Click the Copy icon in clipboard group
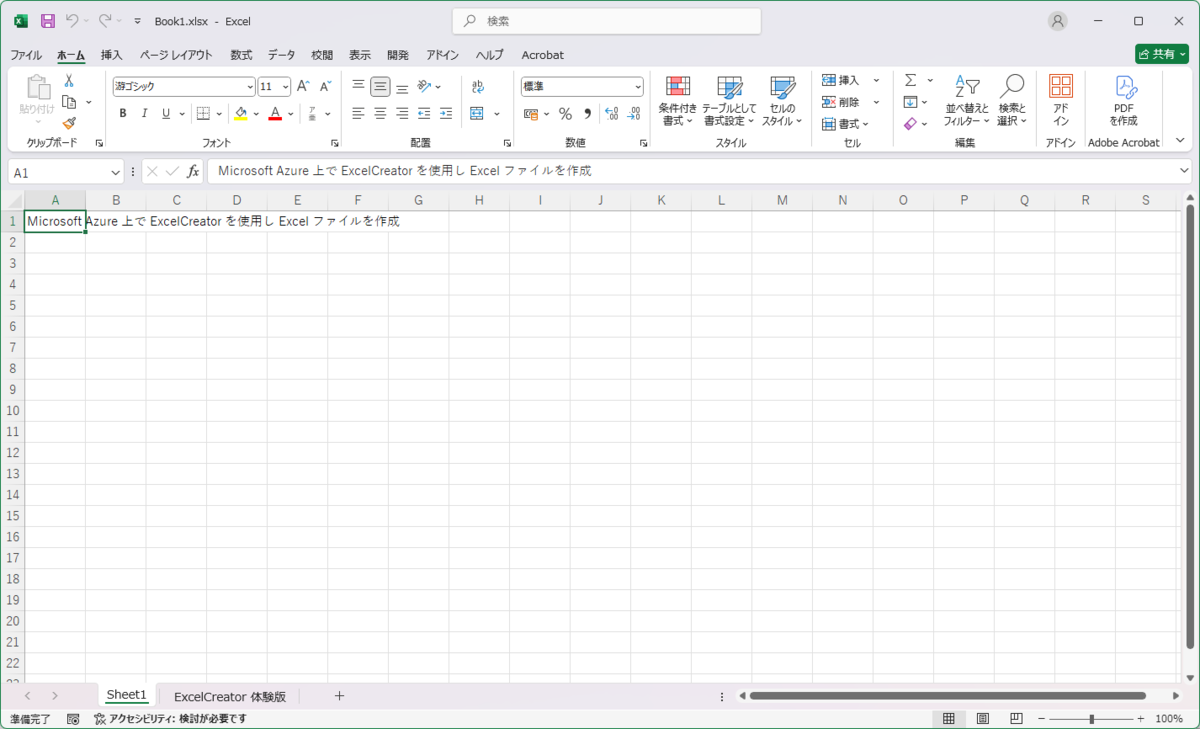 (69, 102)
